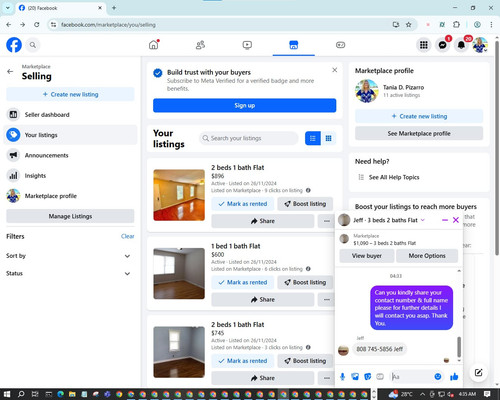Open more options for $745 flat
500x400 pixels.
pos(326,378)
